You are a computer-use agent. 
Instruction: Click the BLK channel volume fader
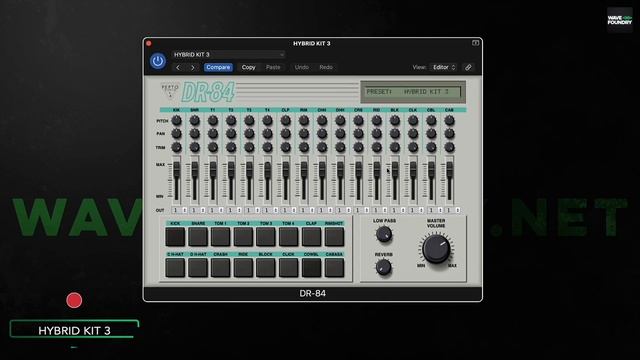[x=395, y=169]
